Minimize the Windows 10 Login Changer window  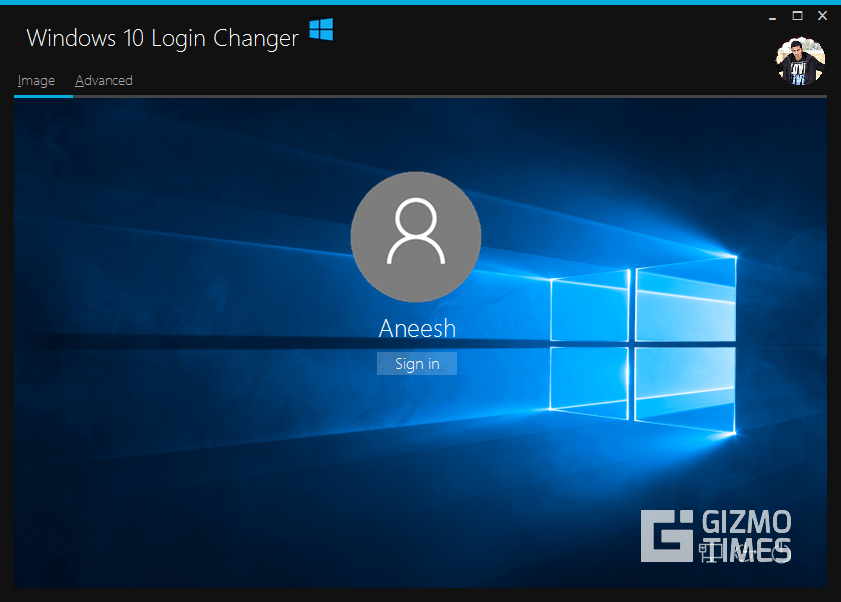point(771,16)
